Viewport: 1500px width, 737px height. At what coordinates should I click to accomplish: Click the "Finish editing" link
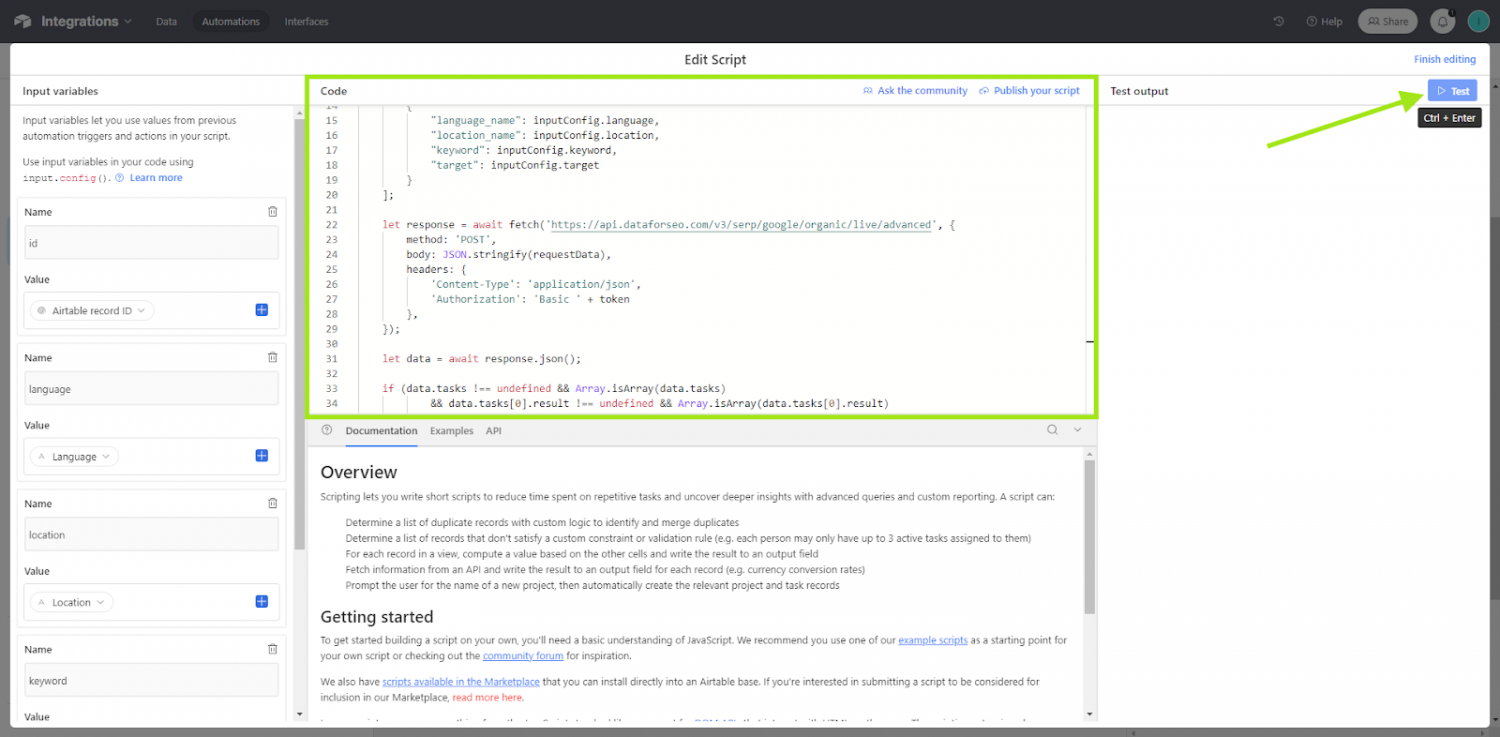(x=1445, y=59)
